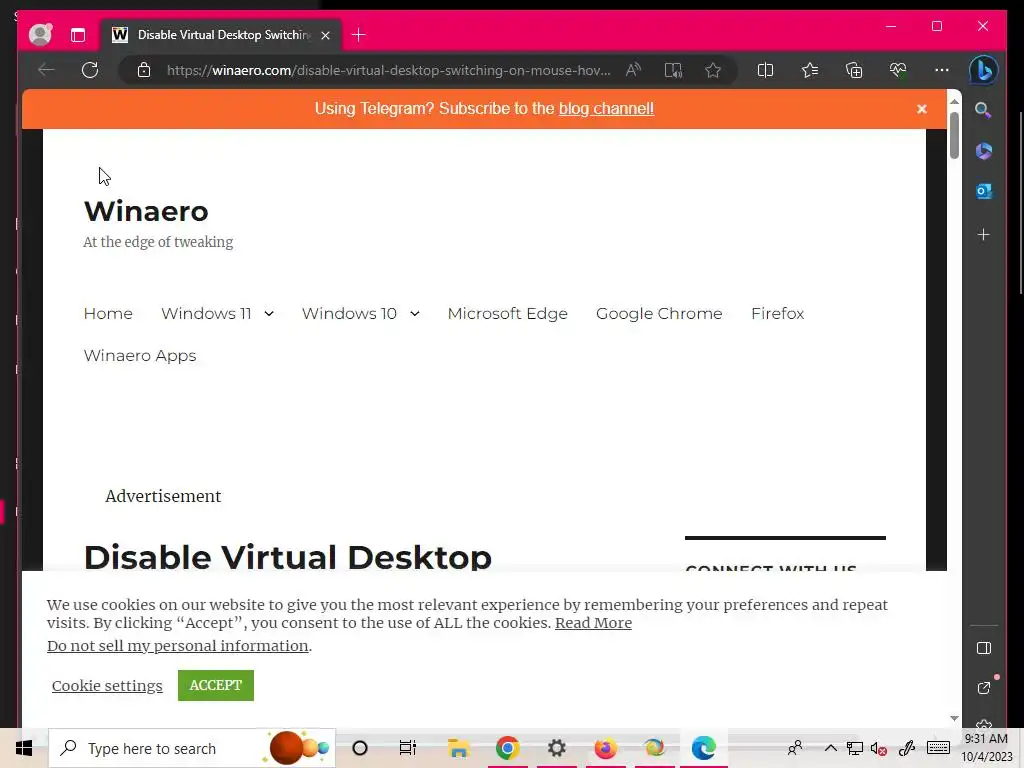Click the scrollbar down arrow

954,718
